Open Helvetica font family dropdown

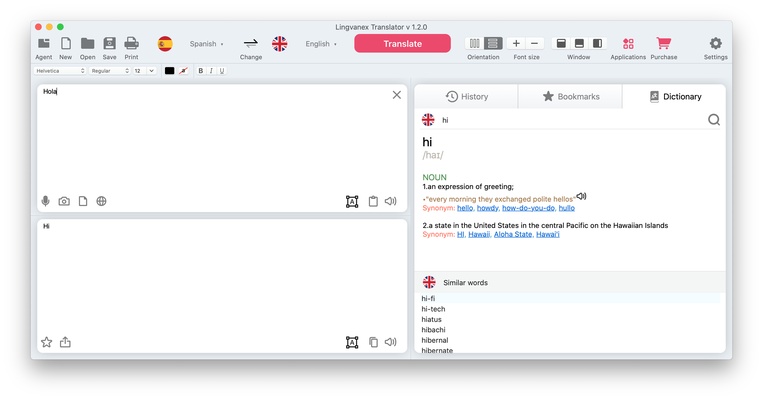(60, 71)
